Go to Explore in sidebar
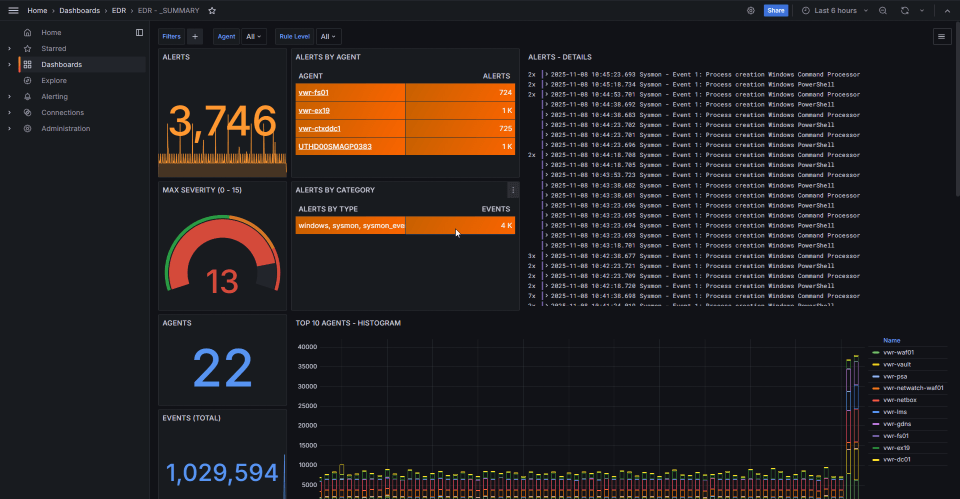The height and width of the screenshot is (499, 960). coord(54,80)
